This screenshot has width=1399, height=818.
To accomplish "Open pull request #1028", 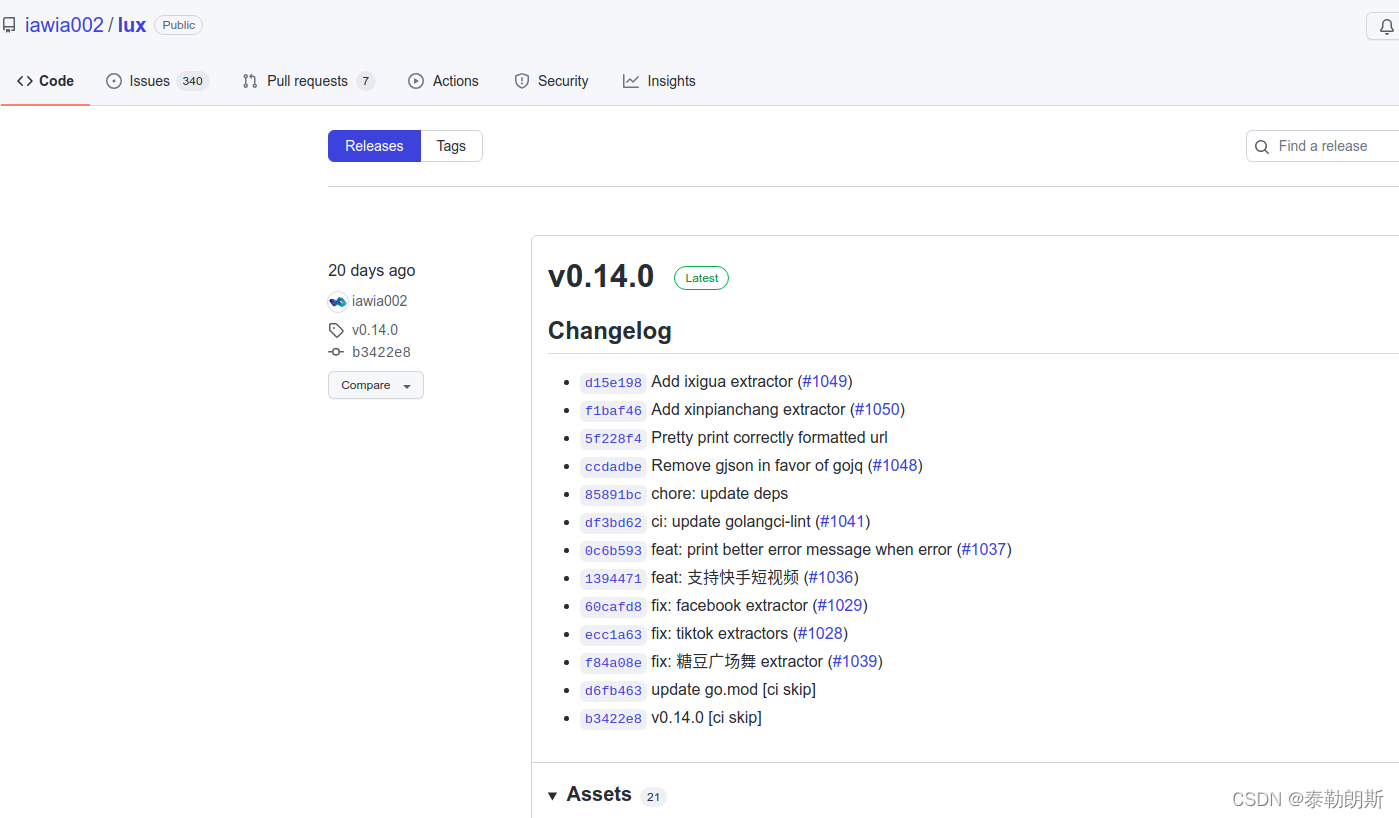I will tap(821, 633).
